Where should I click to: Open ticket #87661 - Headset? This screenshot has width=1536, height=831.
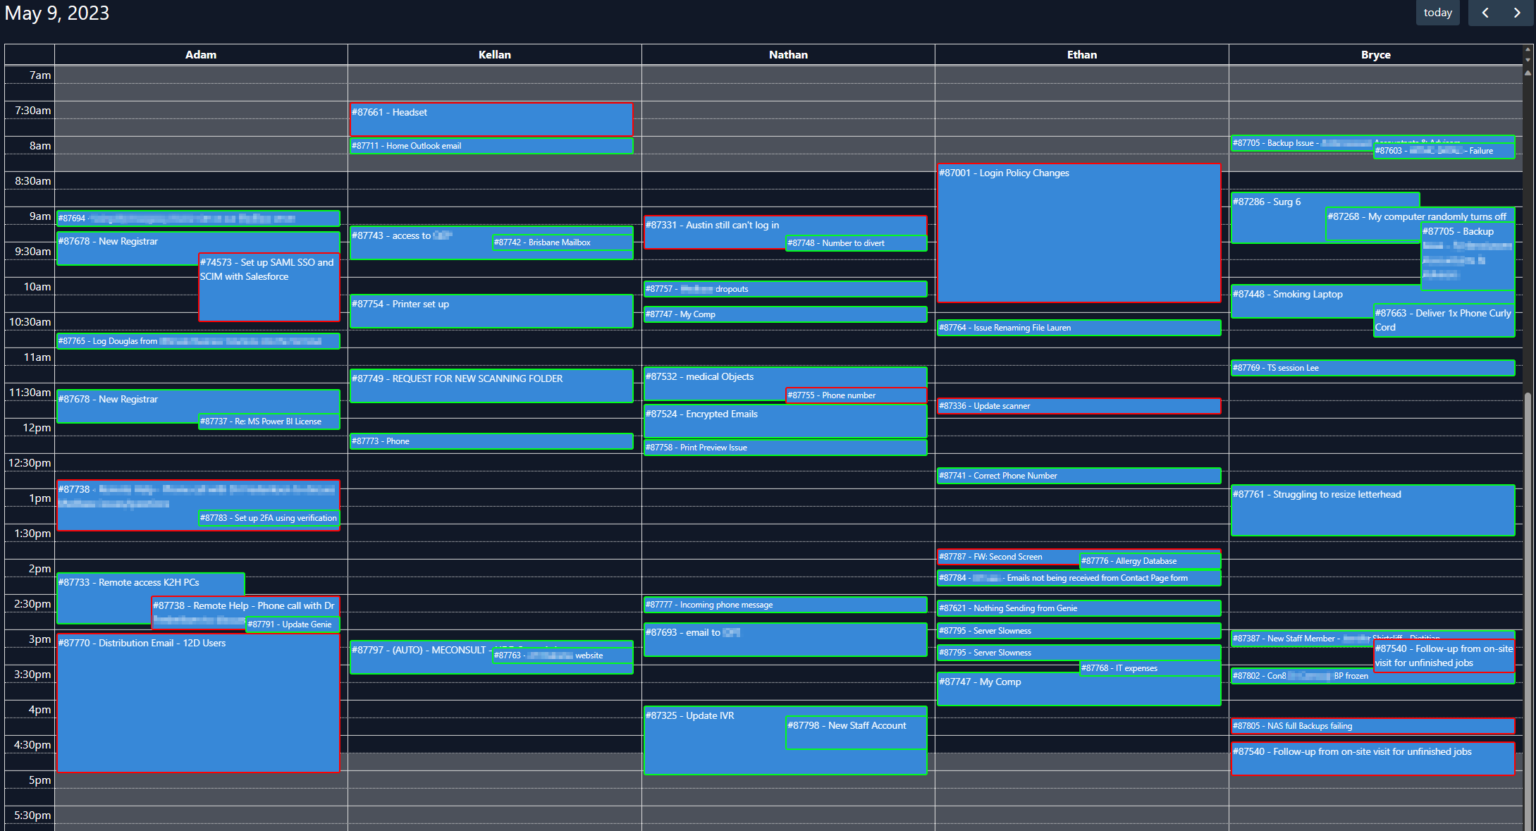point(491,118)
